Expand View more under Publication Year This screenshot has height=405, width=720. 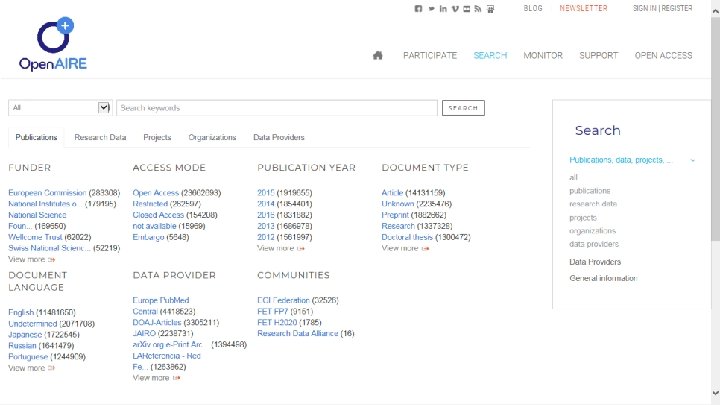(281, 248)
